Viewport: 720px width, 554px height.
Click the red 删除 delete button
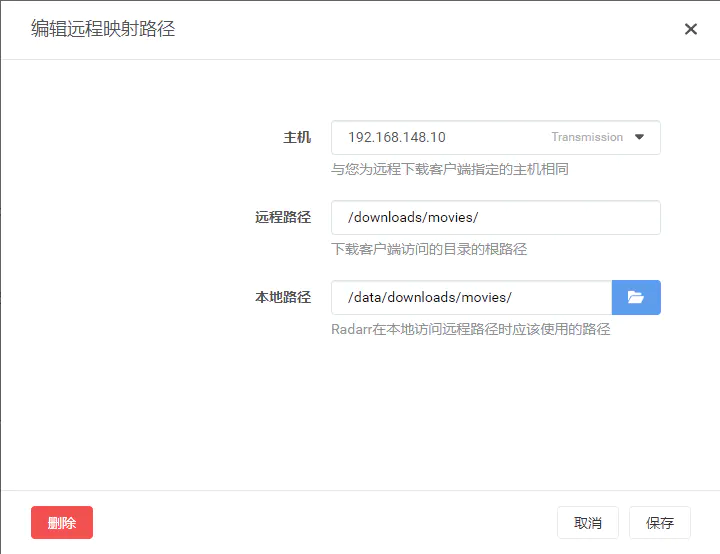[x=62, y=522]
